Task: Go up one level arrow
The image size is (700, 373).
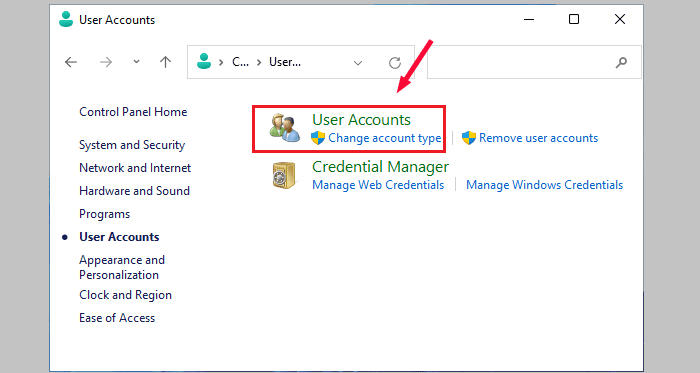Action: (166, 62)
